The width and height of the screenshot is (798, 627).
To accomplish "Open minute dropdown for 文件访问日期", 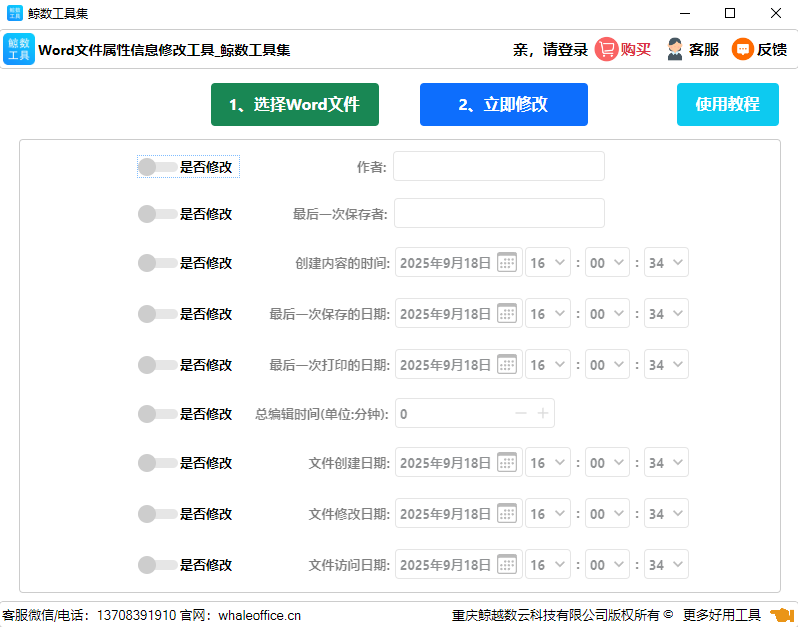I will [607, 564].
